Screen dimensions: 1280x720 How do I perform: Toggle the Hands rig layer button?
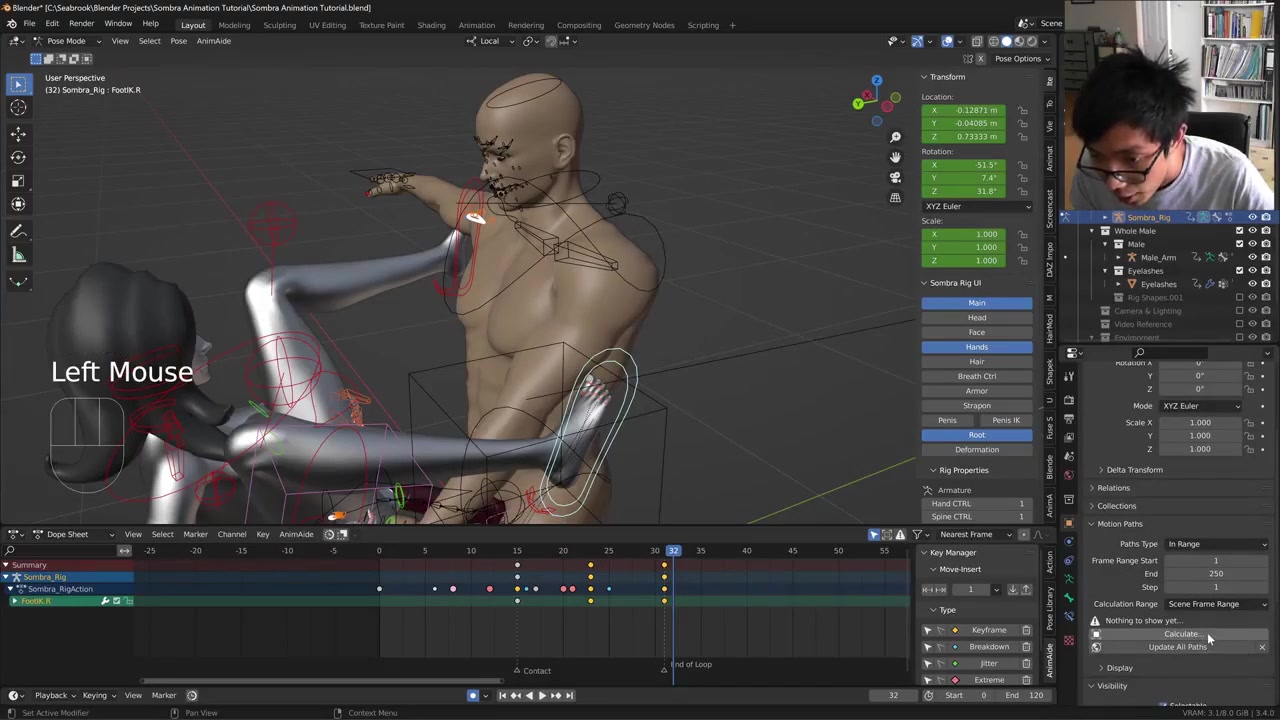click(x=976, y=347)
